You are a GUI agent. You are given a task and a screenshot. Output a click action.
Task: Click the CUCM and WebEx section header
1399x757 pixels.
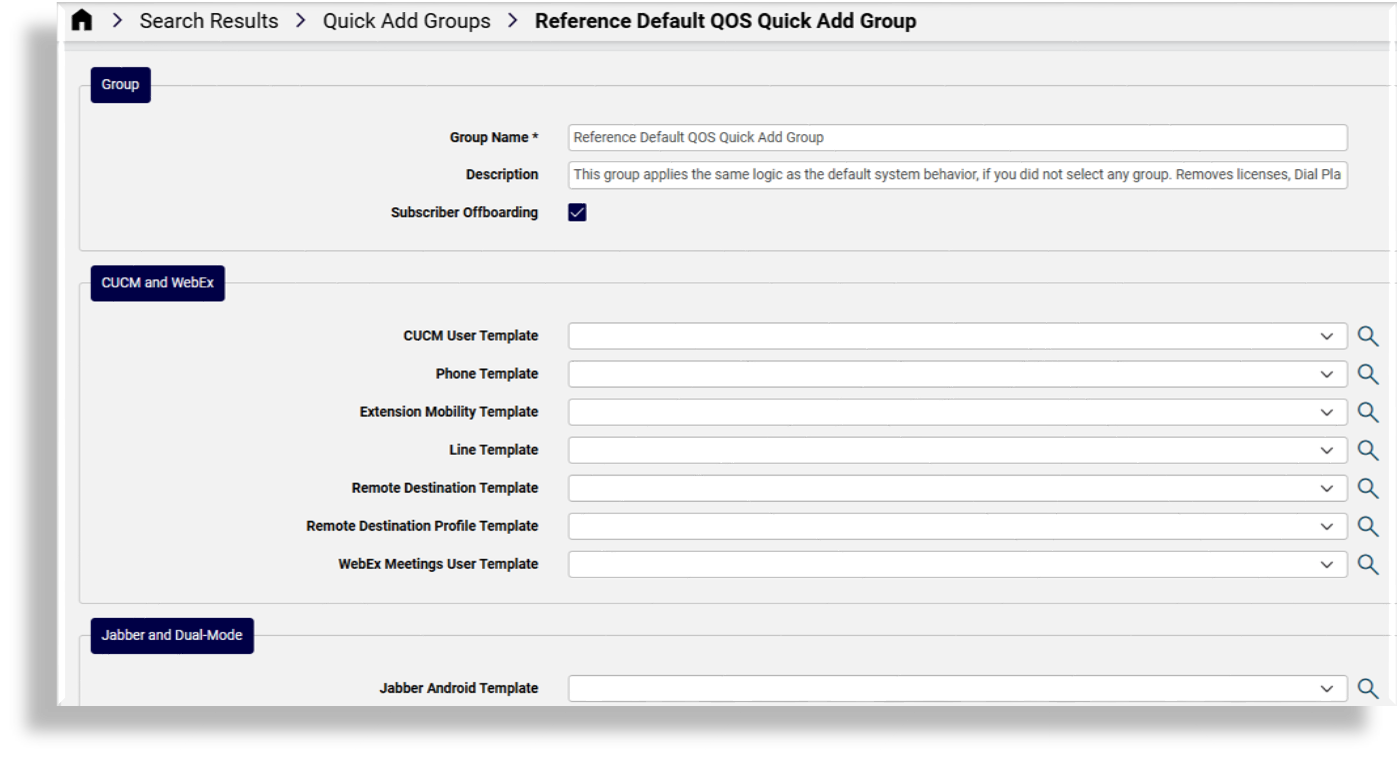(x=157, y=283)
